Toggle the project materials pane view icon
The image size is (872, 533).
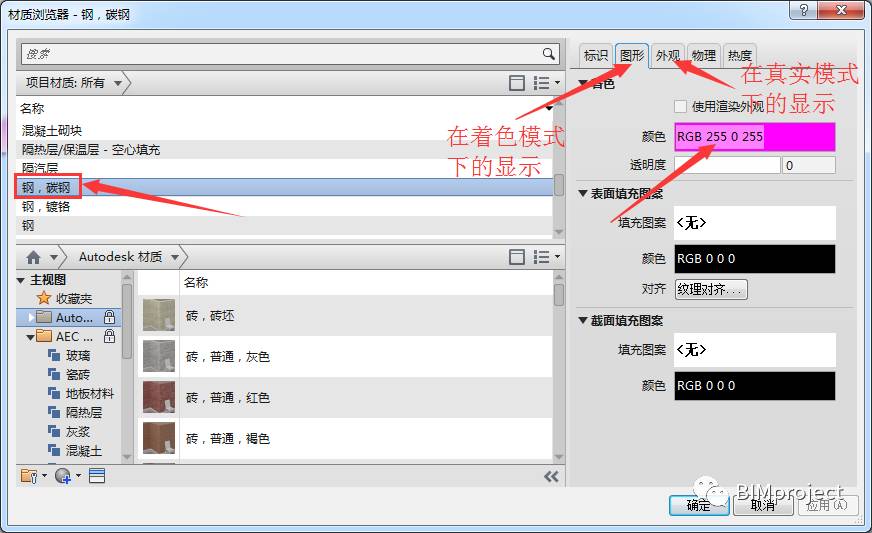tap(517, 83)
